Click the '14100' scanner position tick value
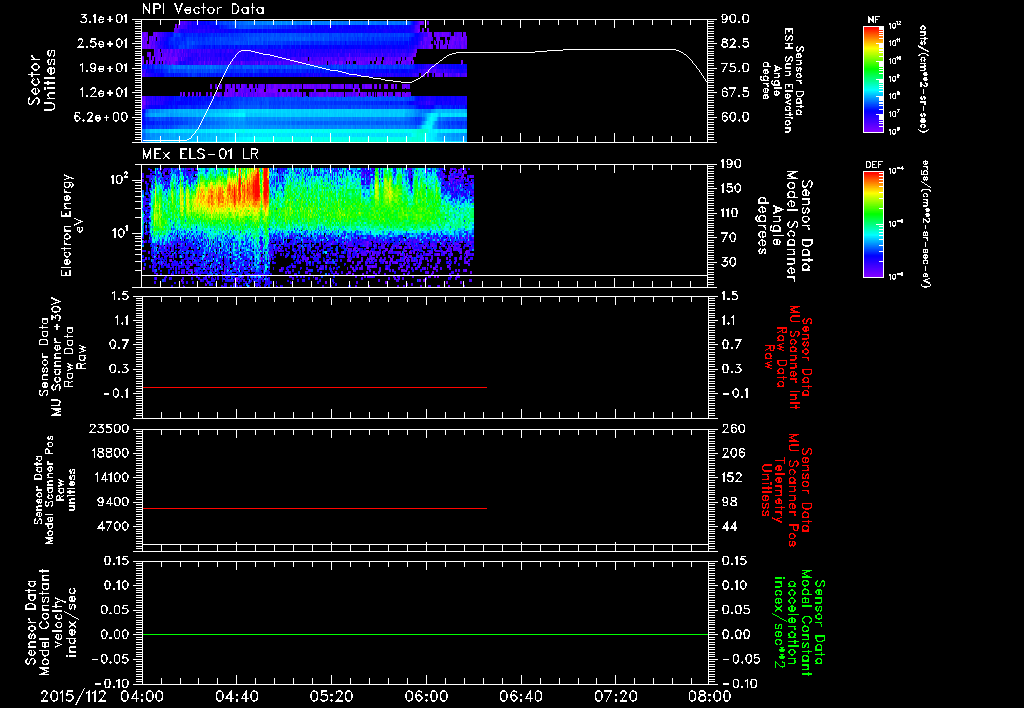 (108, 477)
